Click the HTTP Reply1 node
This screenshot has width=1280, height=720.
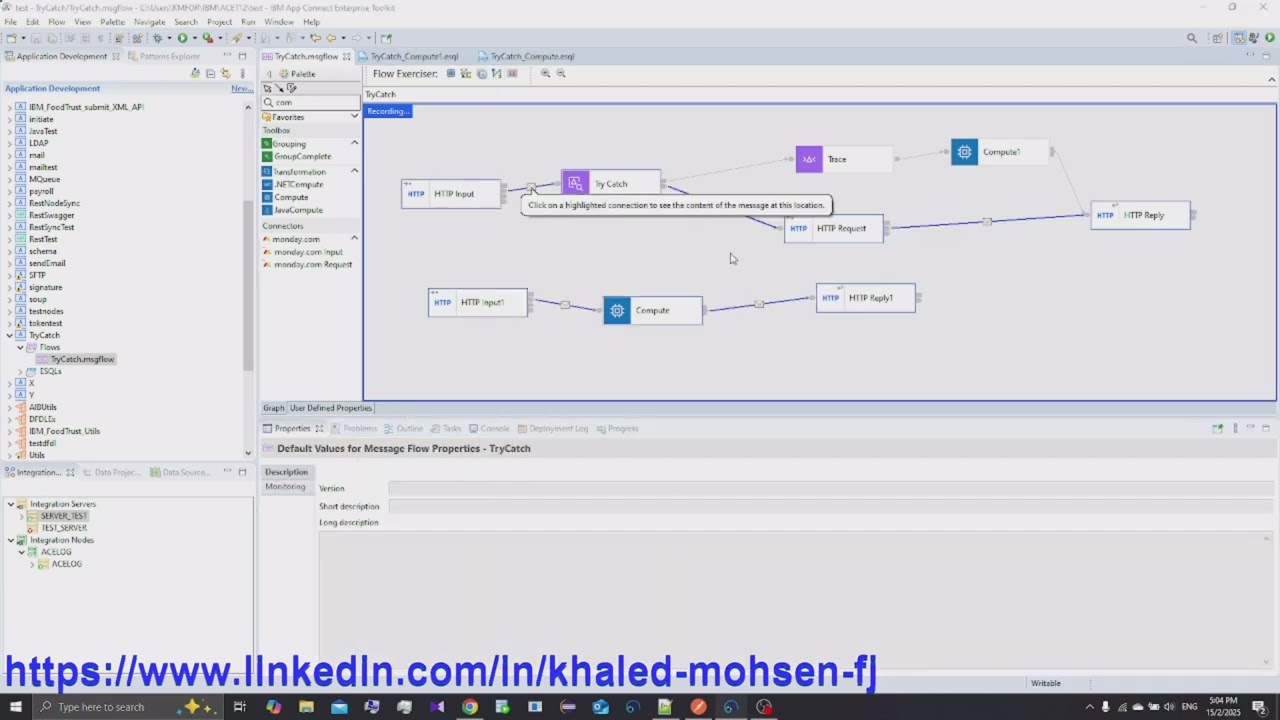866,298
